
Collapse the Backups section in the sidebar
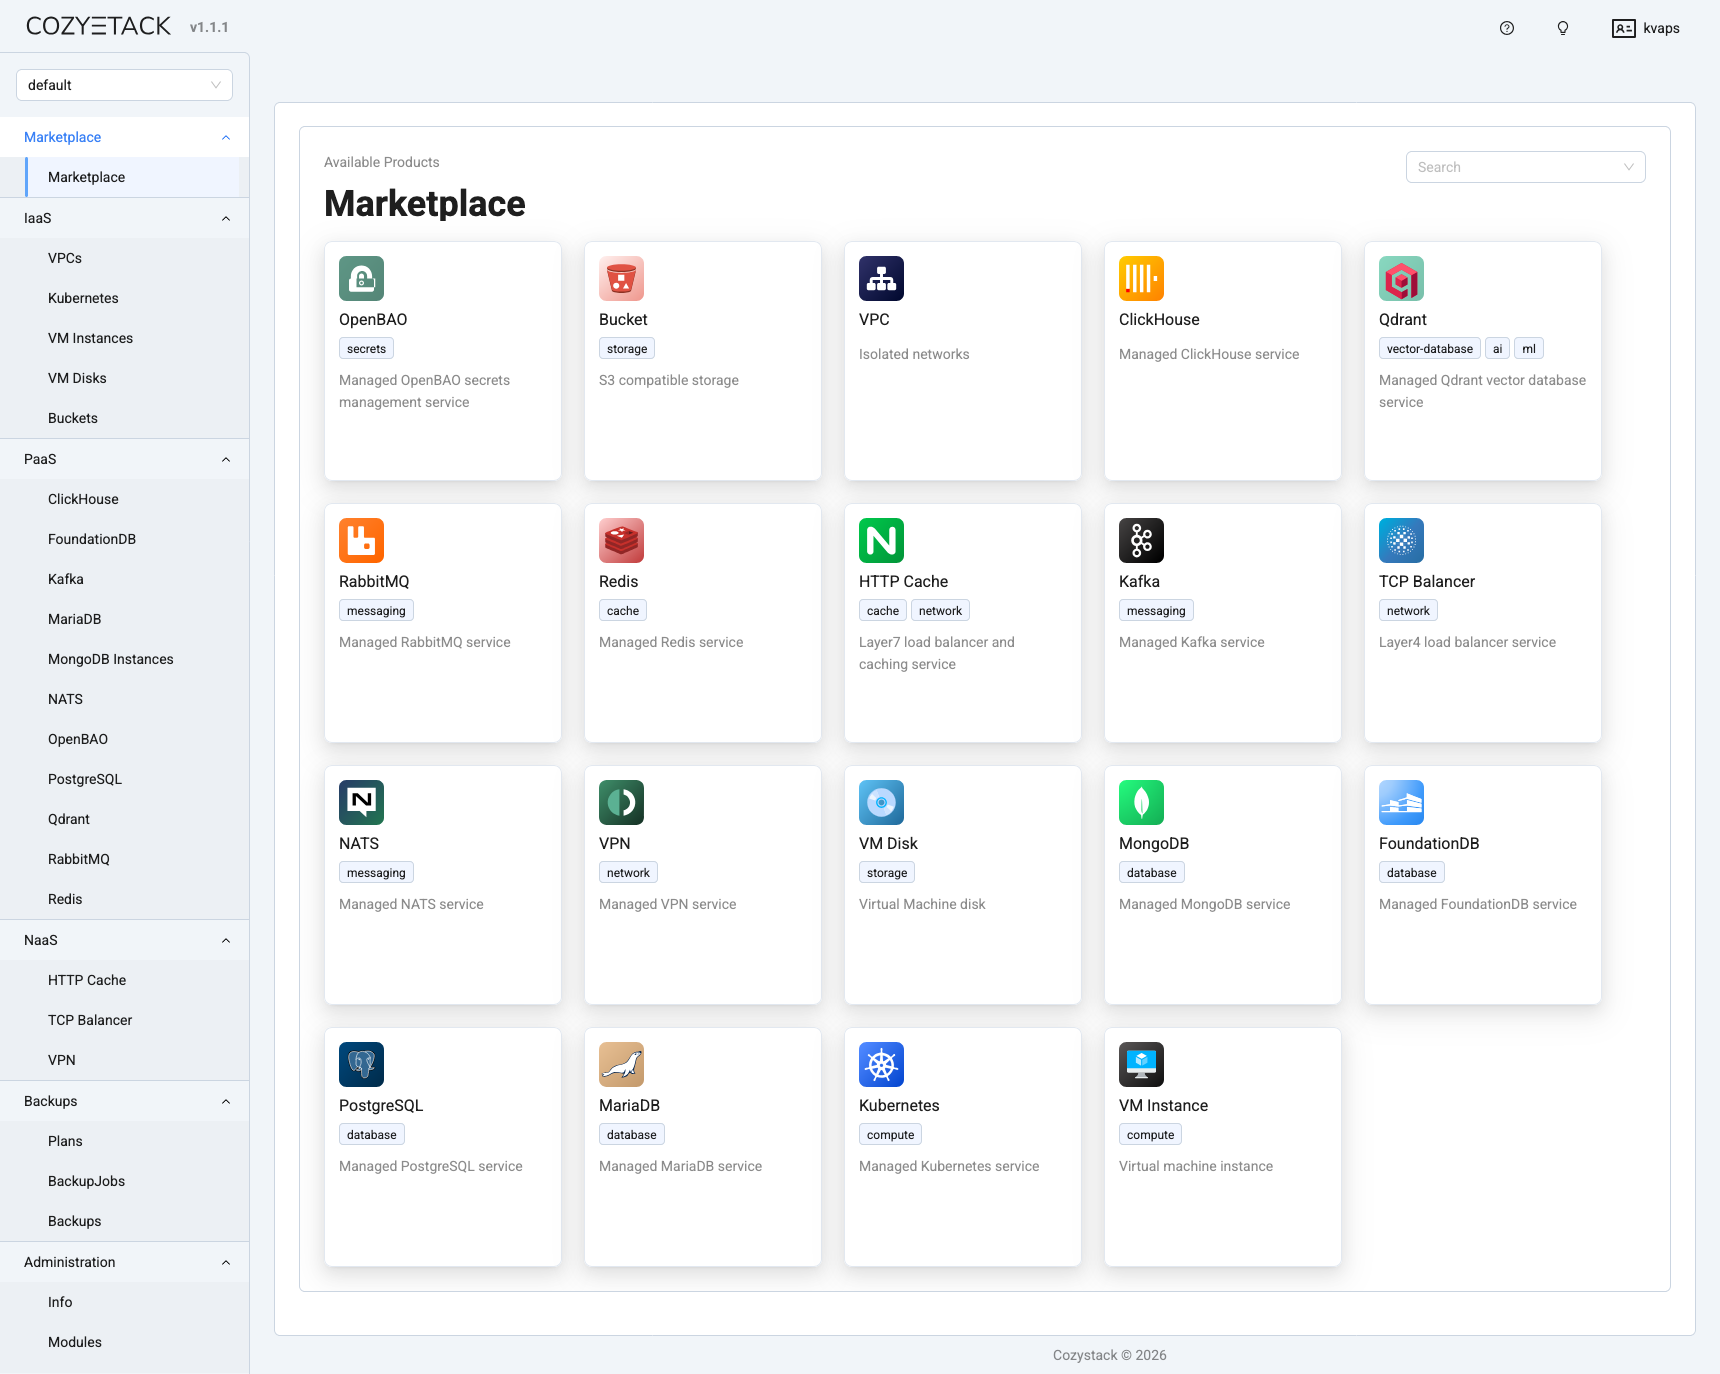(226, 1101)
